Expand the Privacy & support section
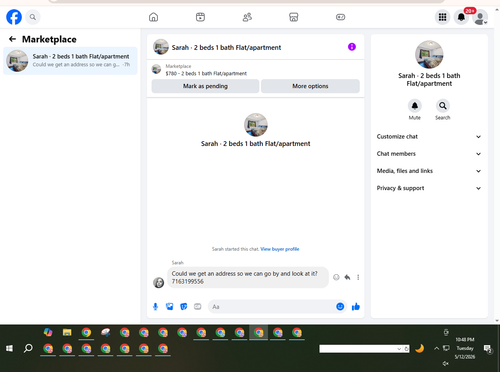This screenshot has height=372, width=500. 429,188
